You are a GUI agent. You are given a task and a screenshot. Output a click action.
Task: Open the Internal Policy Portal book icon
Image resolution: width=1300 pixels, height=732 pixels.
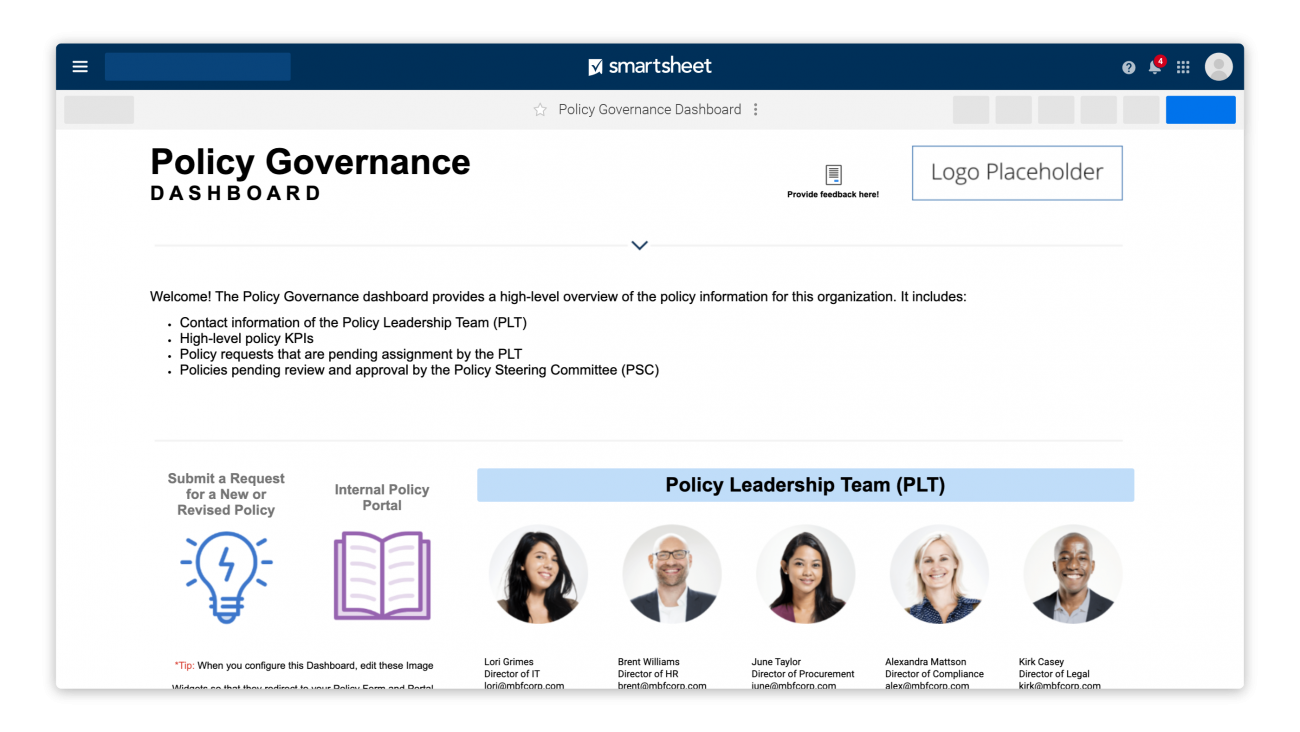click(382, 574)
